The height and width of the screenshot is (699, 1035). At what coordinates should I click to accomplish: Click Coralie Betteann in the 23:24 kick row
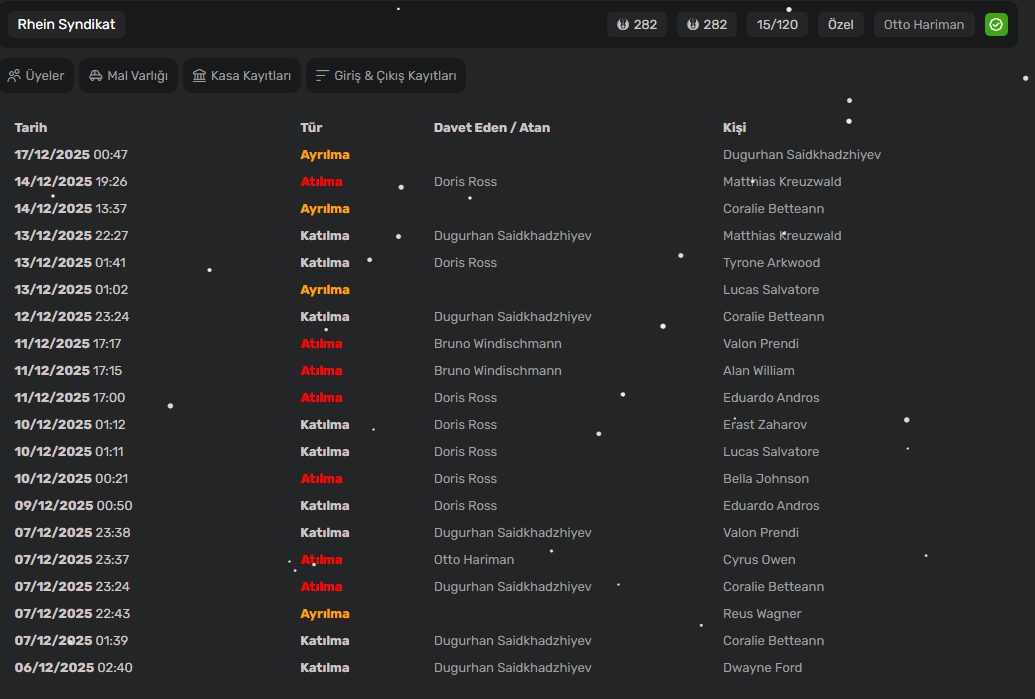(774, 587)
